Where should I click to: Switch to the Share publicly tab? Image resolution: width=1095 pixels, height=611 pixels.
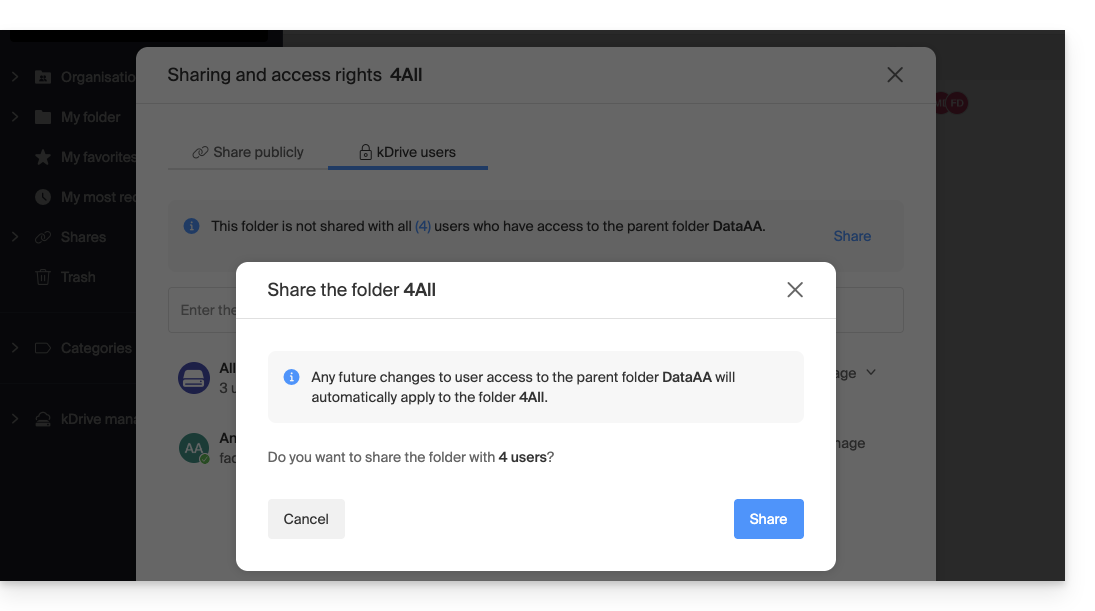[x=248, y=152]
